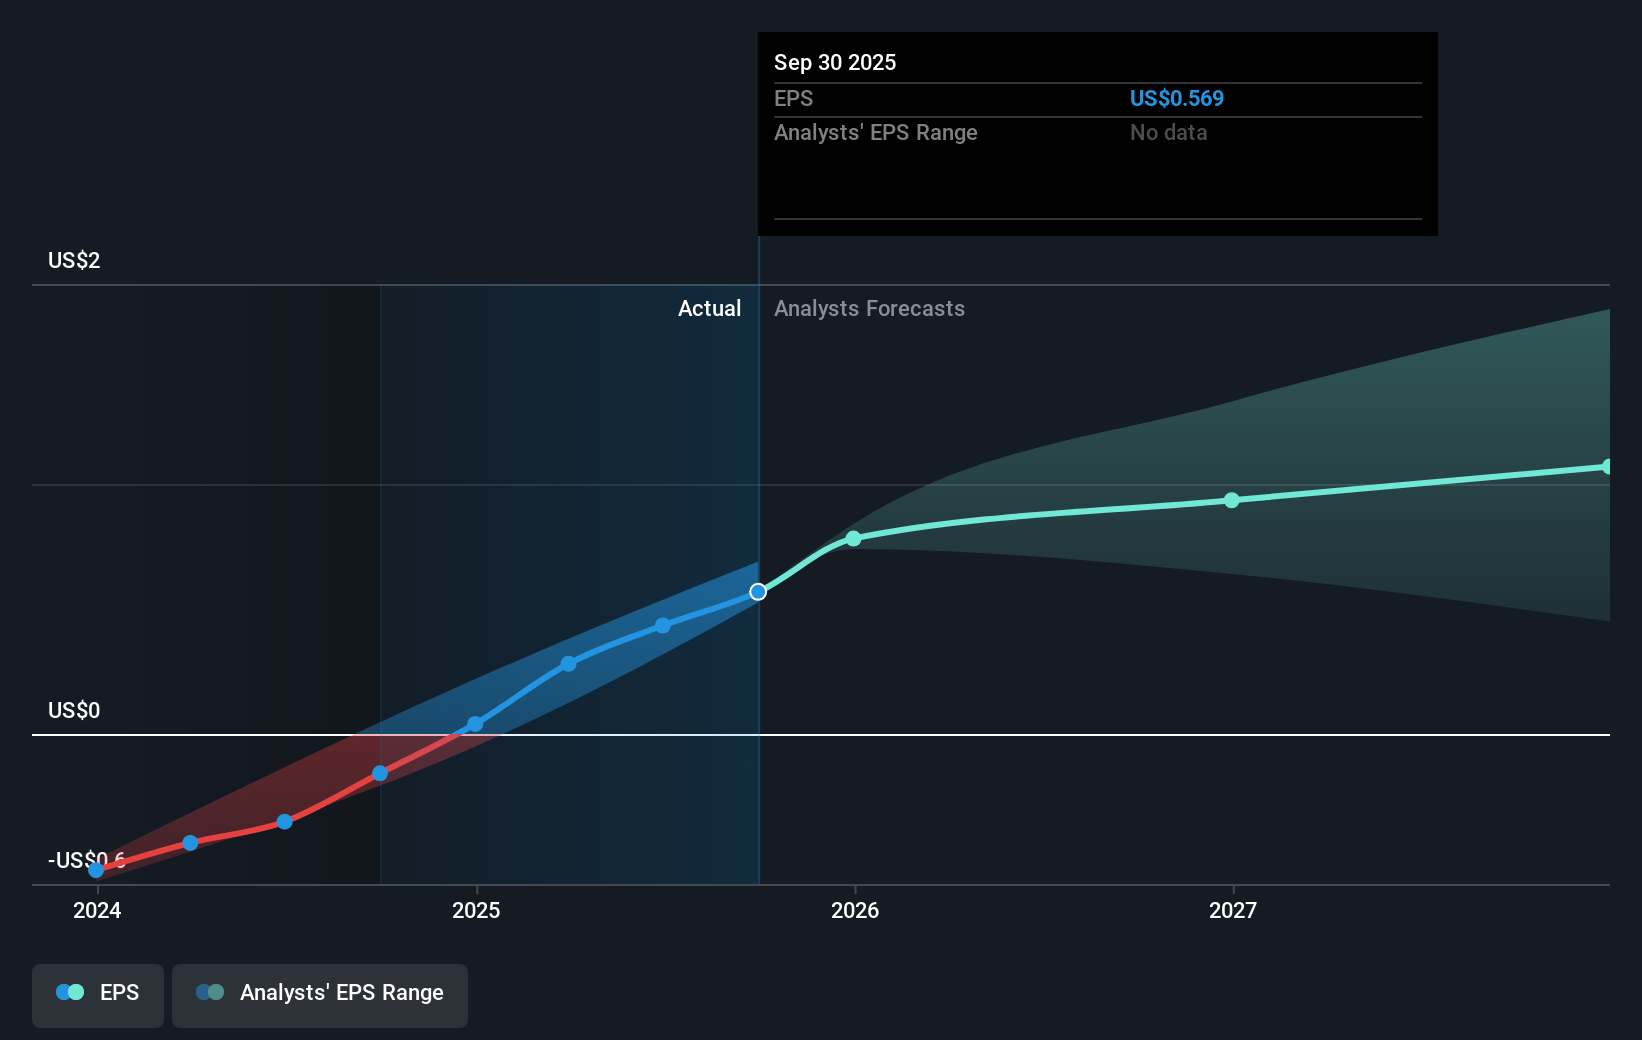
Task: Click the 'Sep 30 2025' tooltip date
Action: tap(835, 62)
